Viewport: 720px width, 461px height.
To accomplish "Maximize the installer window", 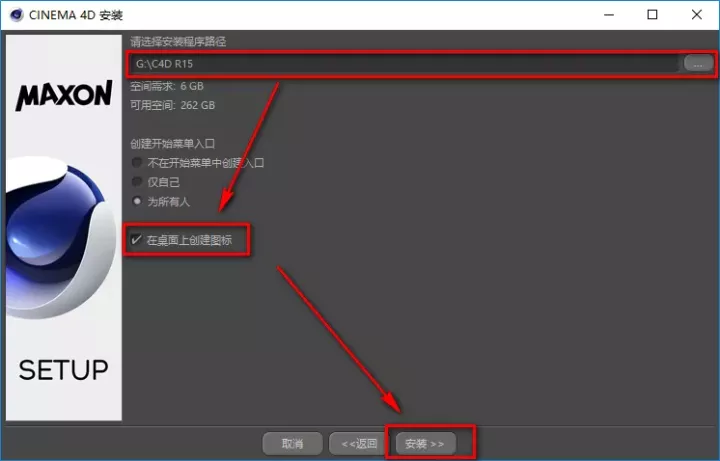I will point(652,15).
